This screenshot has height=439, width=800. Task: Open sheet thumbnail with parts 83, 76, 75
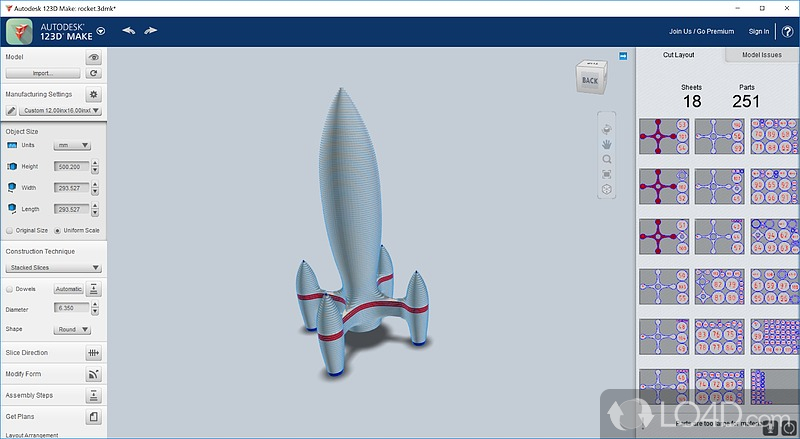[719, 337]
